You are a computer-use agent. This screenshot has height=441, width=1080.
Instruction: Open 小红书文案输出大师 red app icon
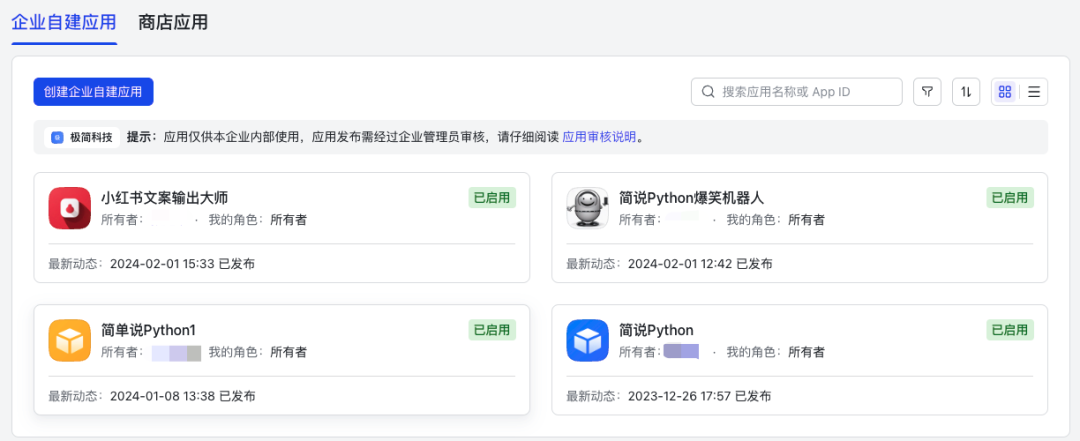coord(70,208)
